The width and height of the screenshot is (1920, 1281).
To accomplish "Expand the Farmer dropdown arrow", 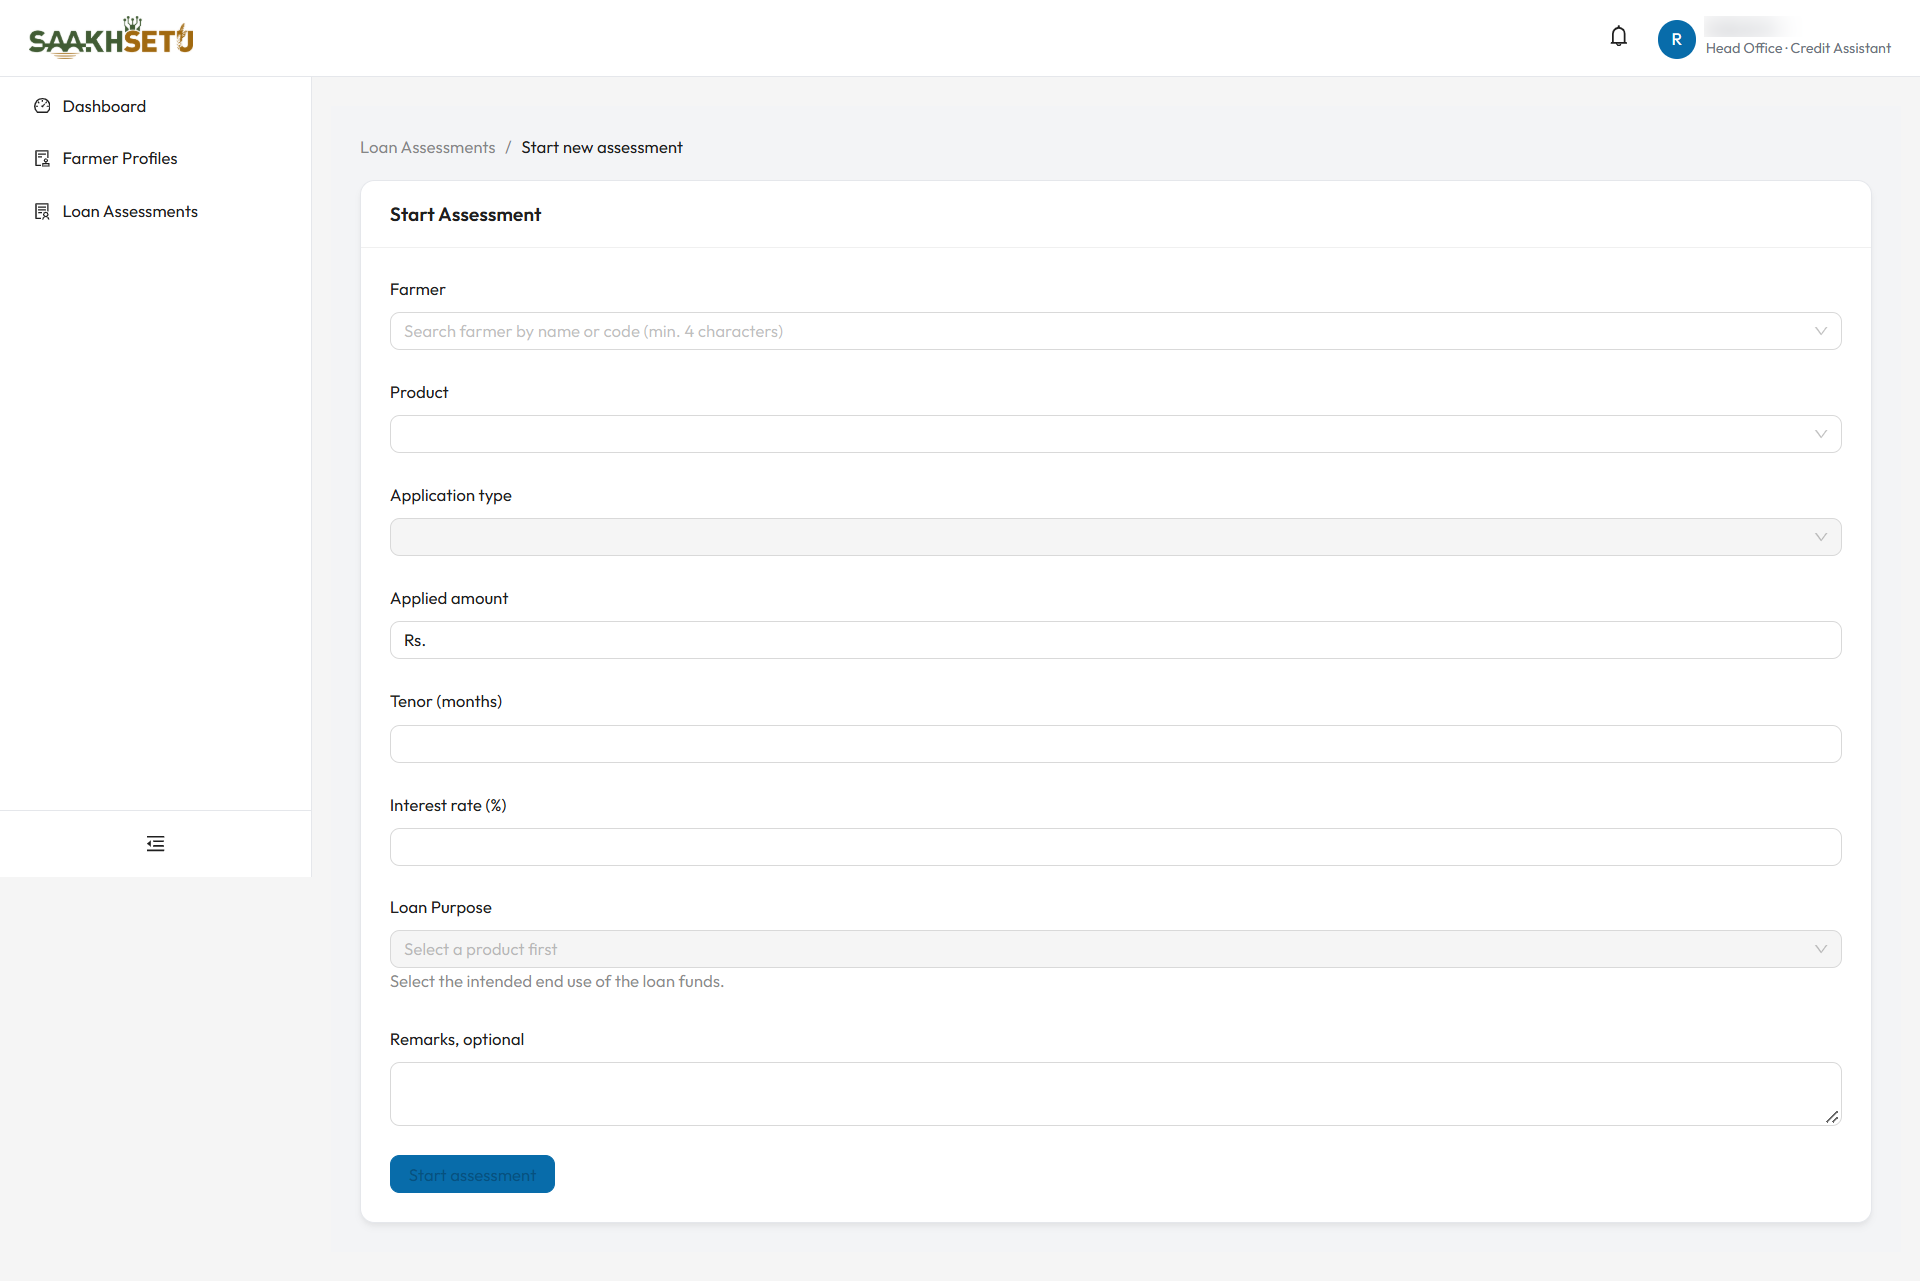I will pos(1821,331).
